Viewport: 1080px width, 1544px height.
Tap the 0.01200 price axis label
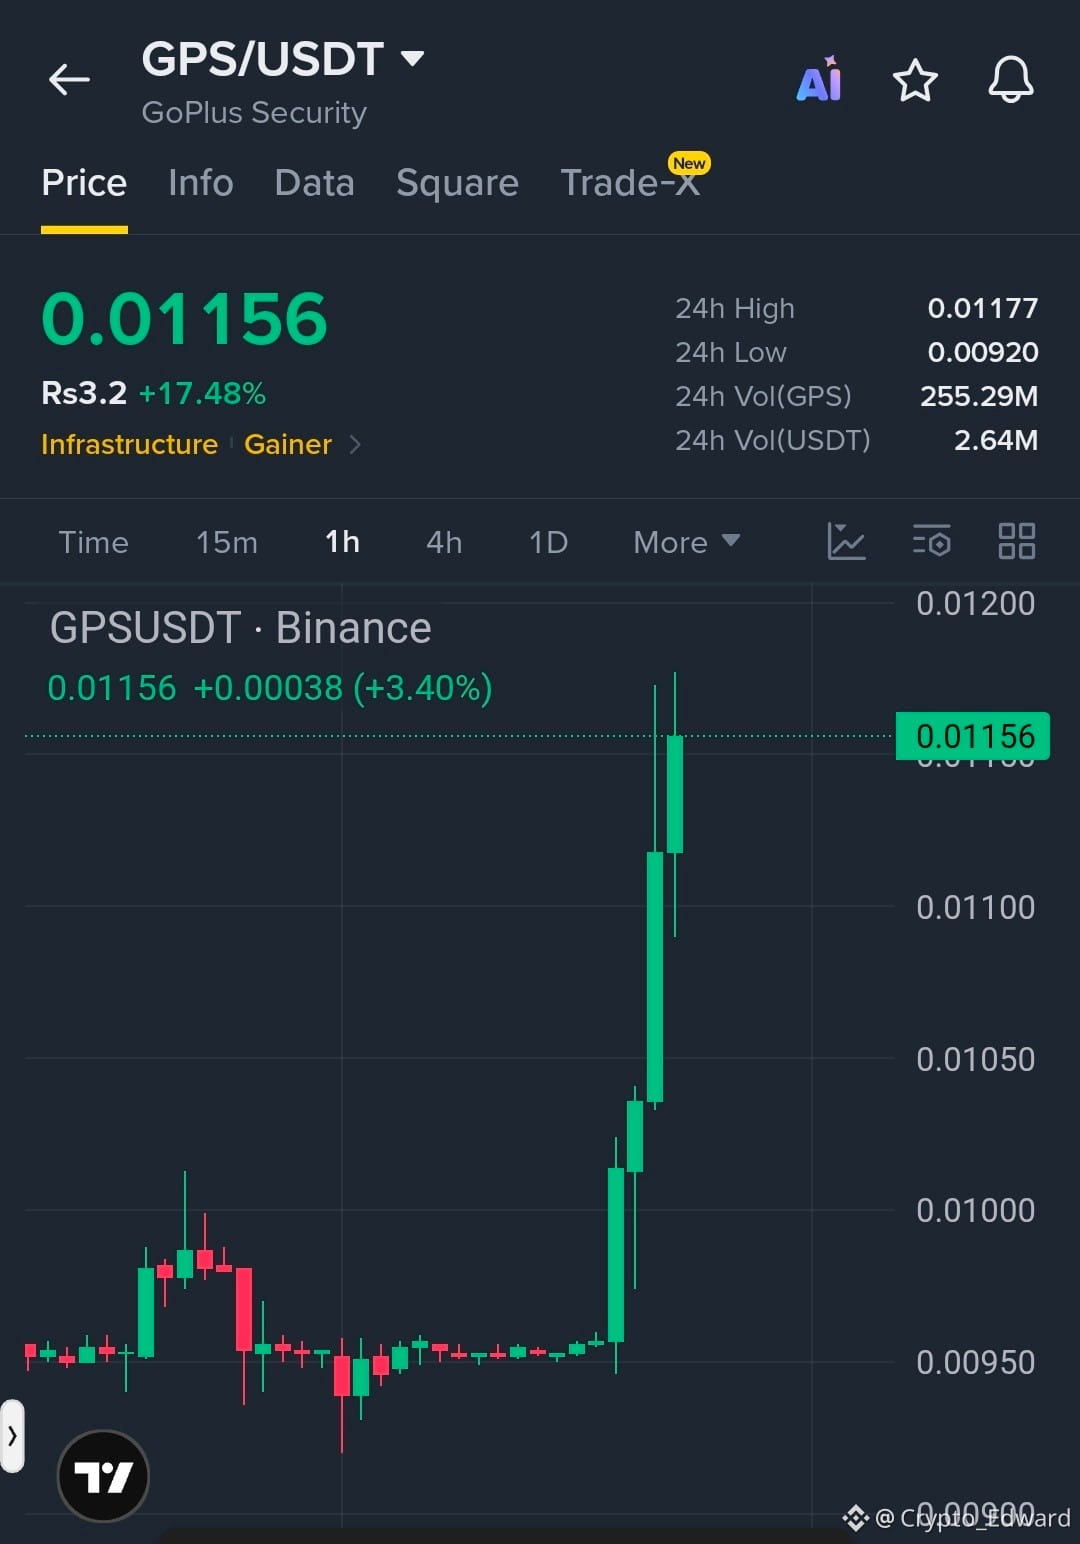[x=975, y=603]
